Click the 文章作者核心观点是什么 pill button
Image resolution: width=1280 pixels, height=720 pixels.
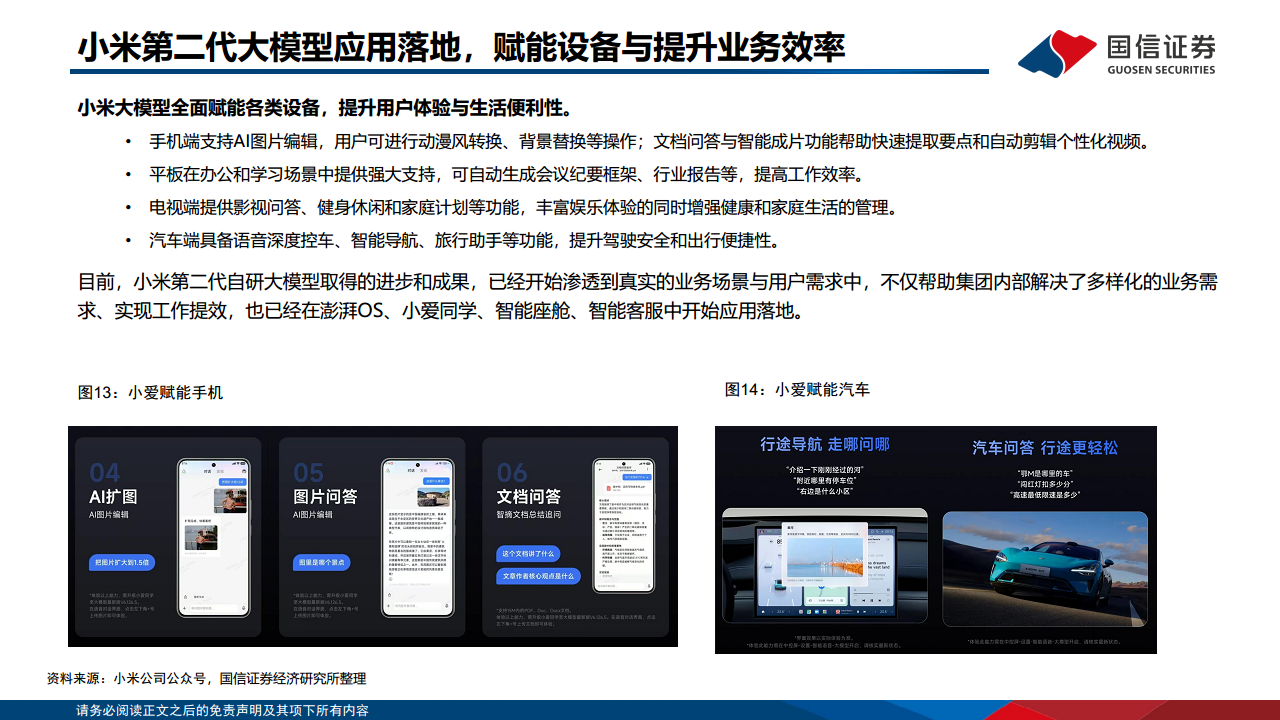(x=538, y=576)
